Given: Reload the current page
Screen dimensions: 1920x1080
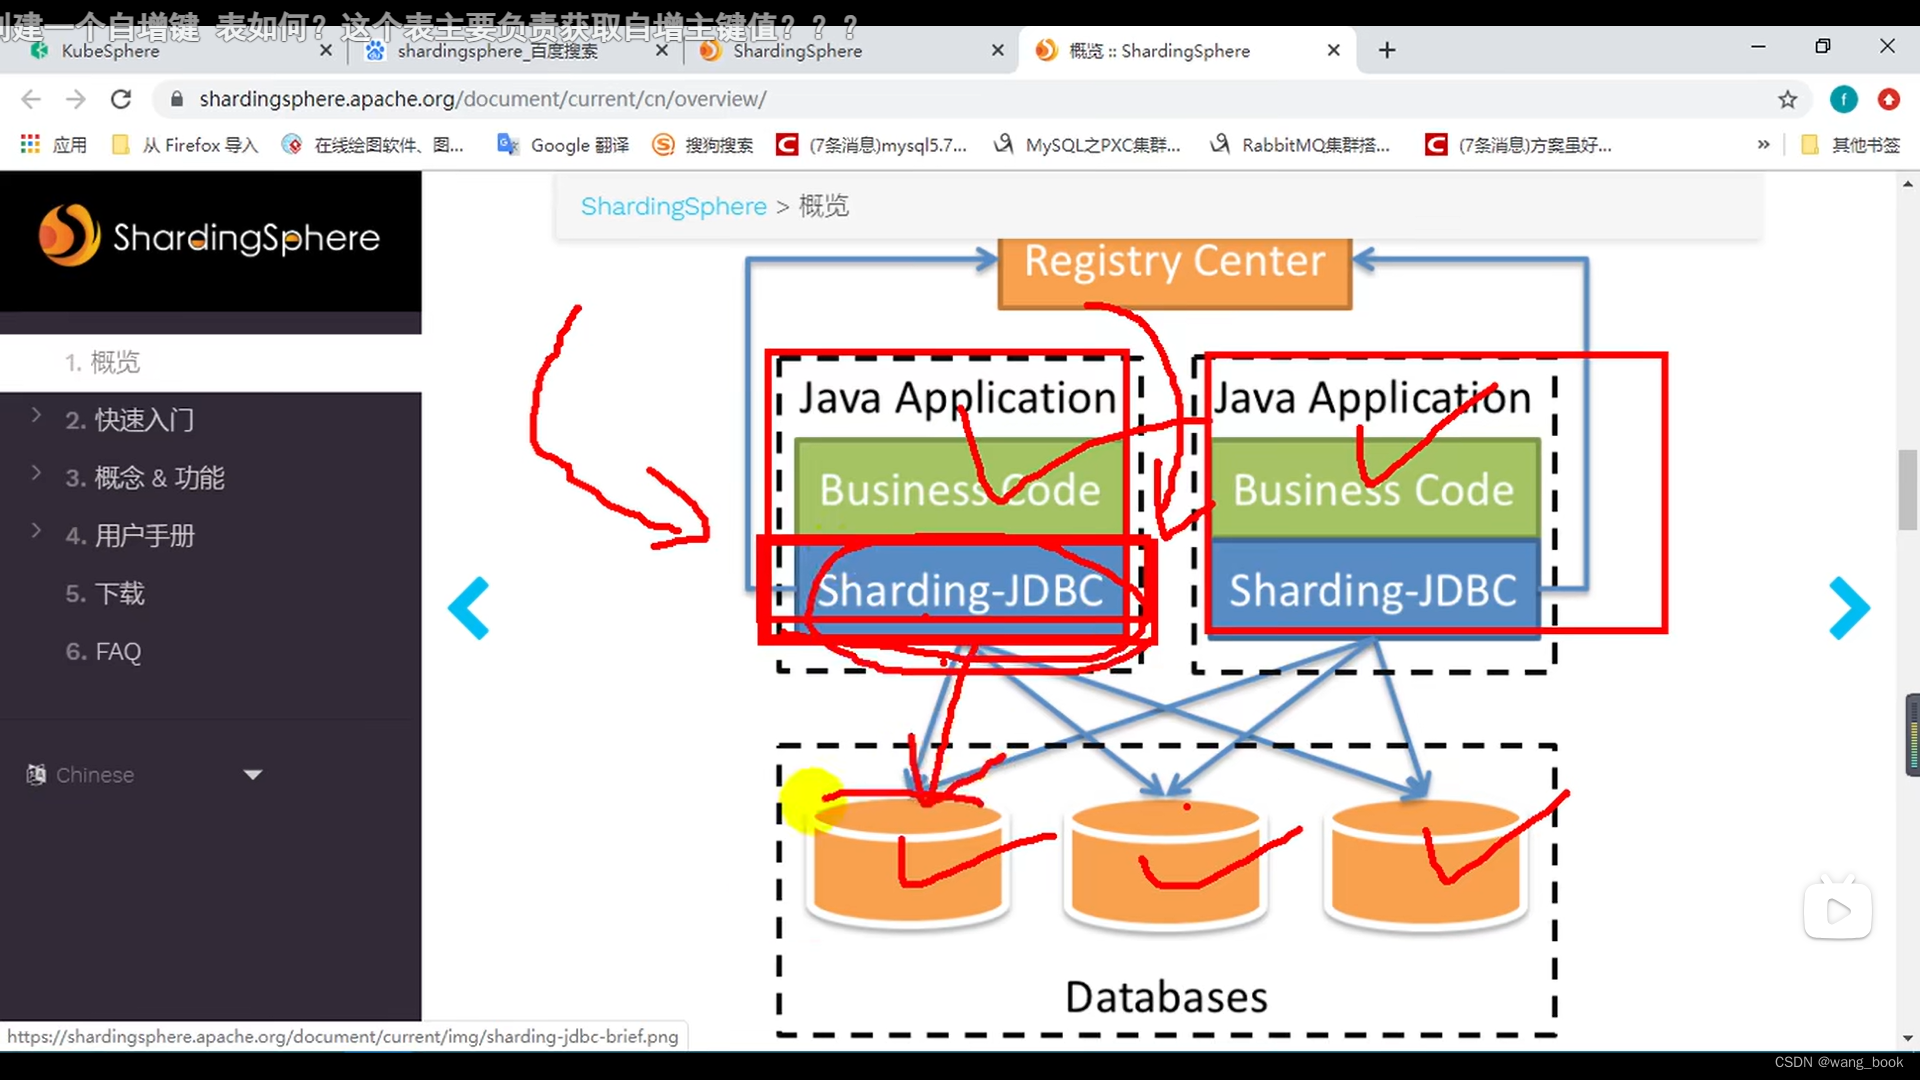Looking at the screenshot, I should coord(121,99).
